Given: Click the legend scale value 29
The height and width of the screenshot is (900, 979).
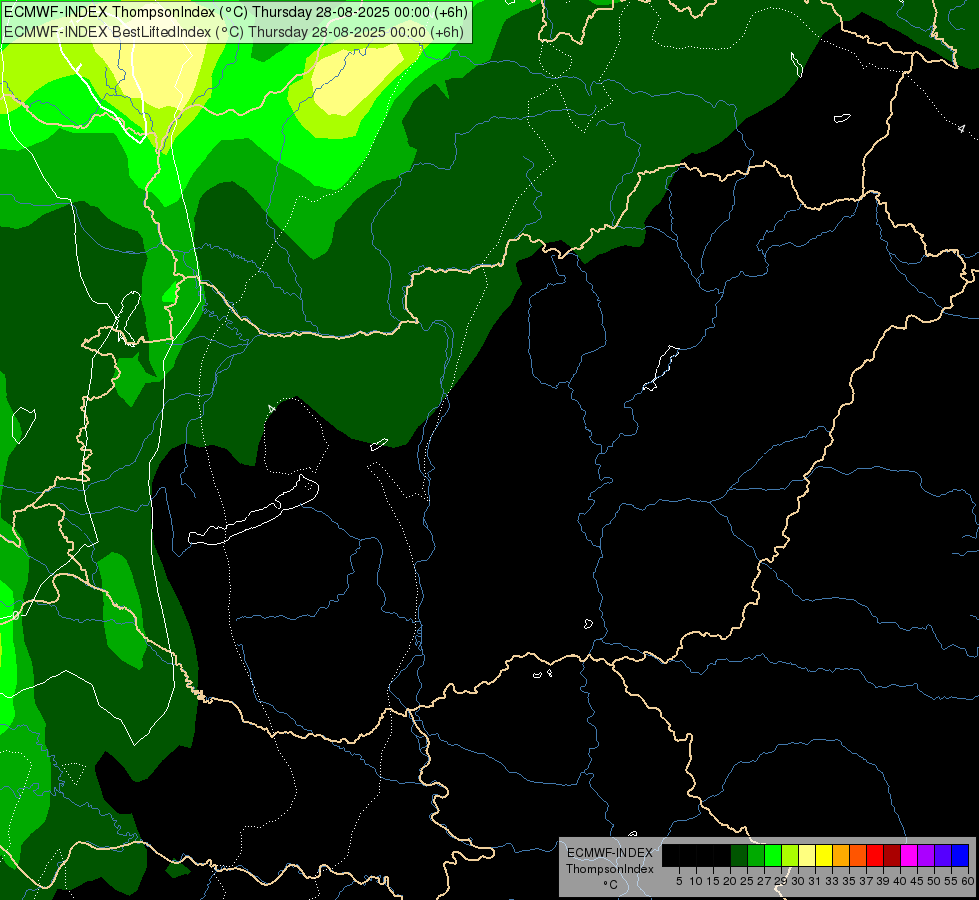Looking at the screenshot, I should pos(780,881).
